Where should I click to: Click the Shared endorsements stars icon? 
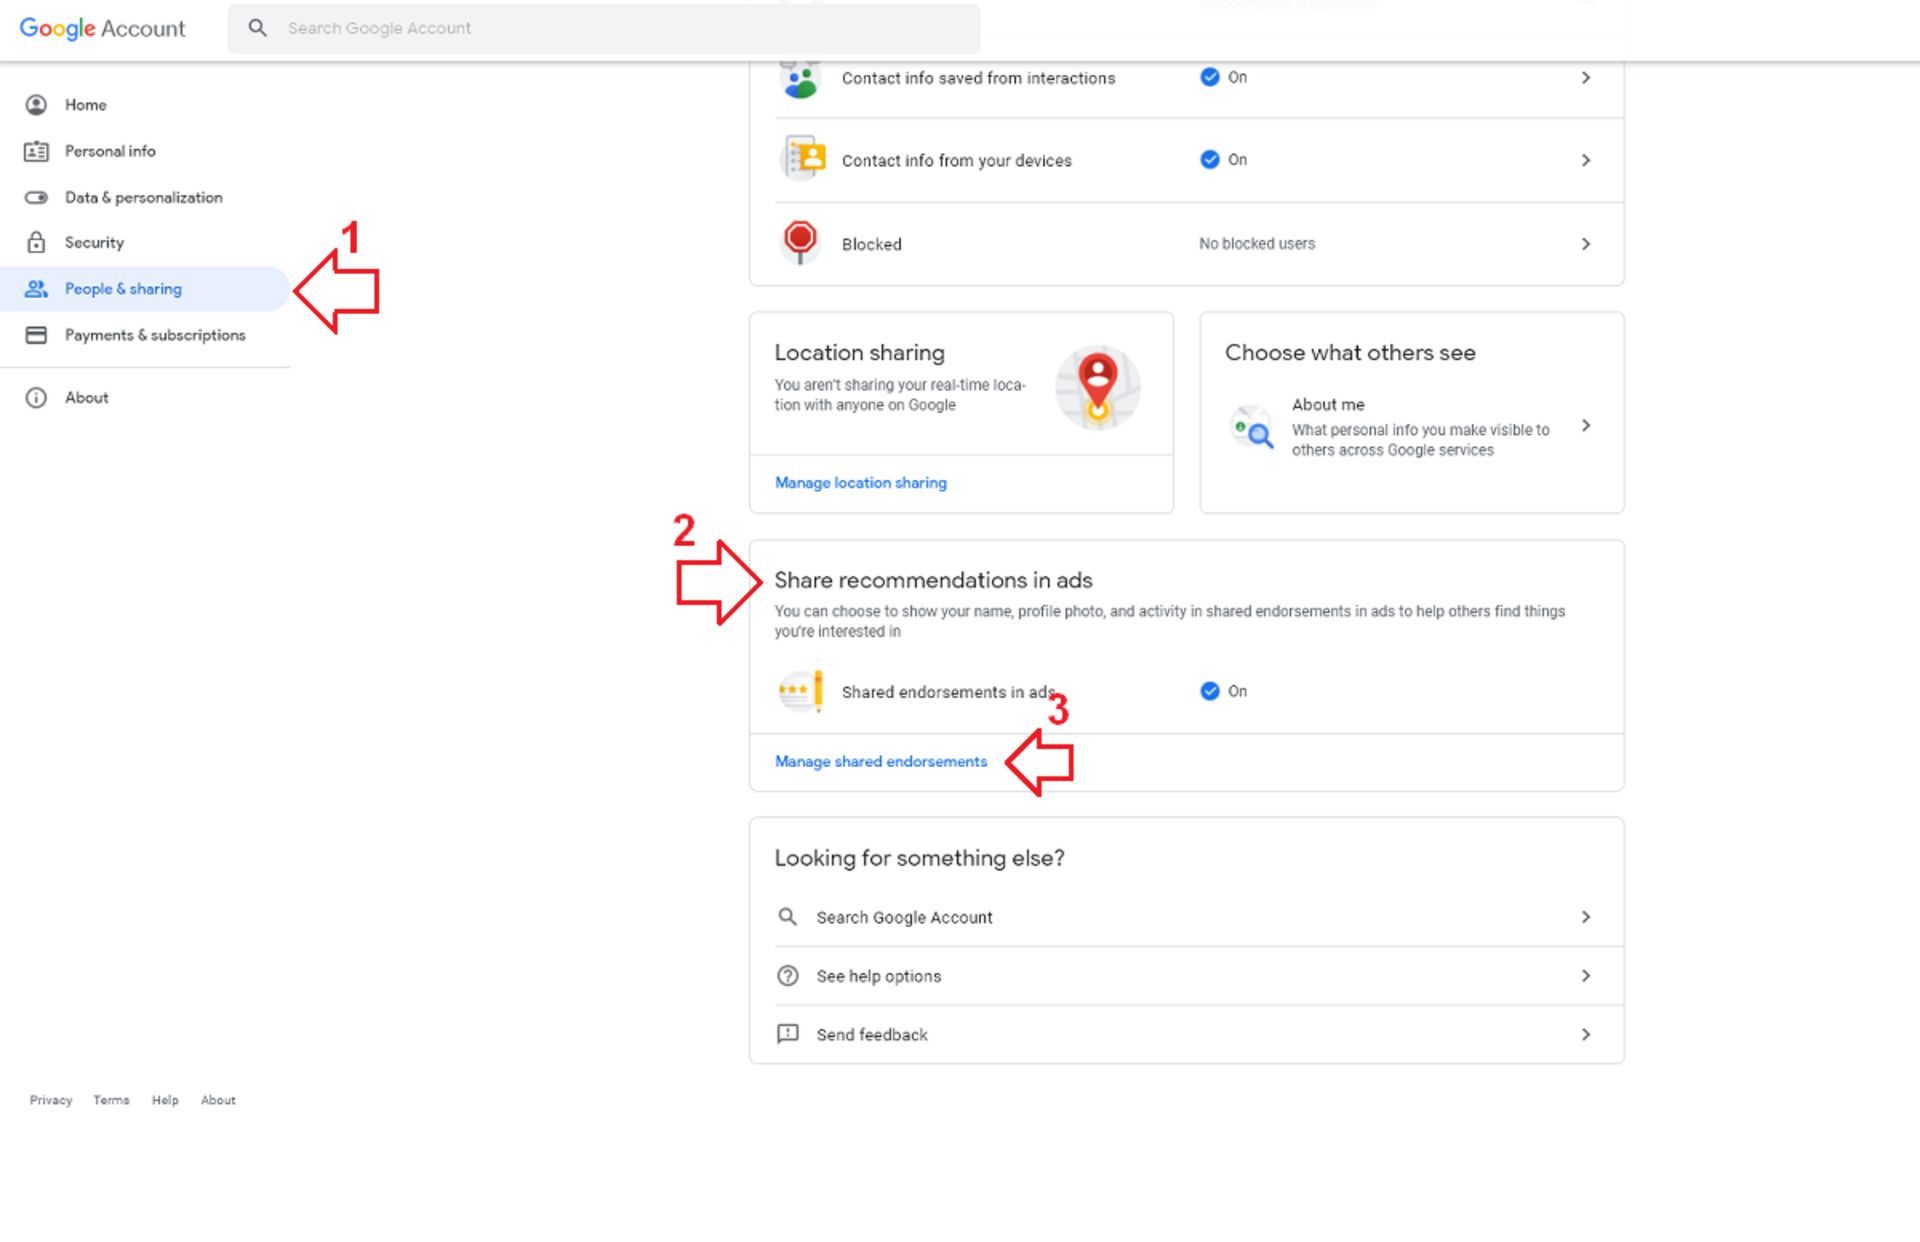coord(800,691)
